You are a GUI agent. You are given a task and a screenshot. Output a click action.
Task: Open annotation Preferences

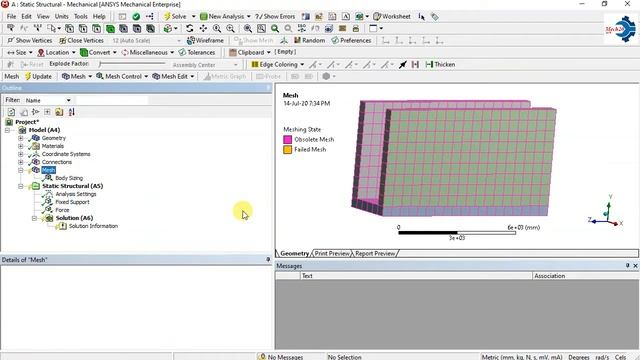[351, 40]
